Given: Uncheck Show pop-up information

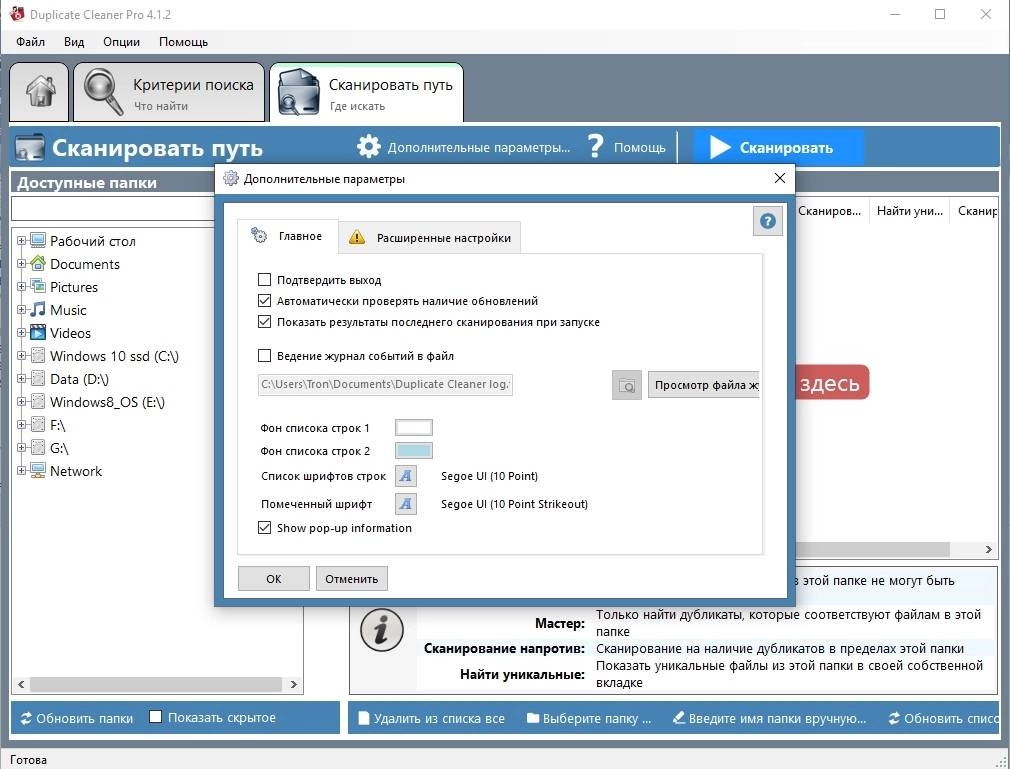Looking at the screenshot, I should [264, 527].
